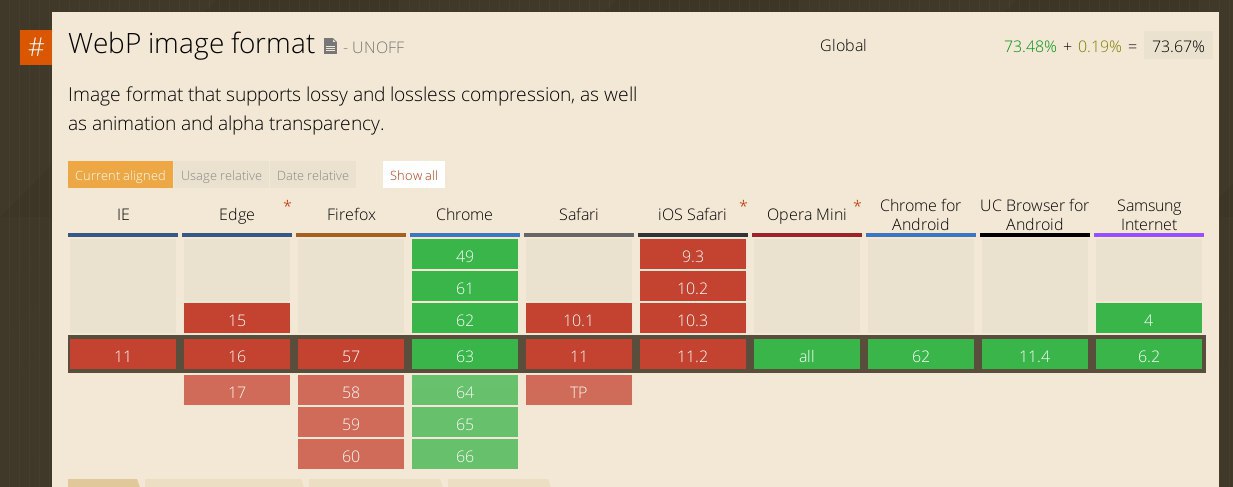The image size is (1233, 487).
Task: Switch to Usage relative view
Action: [221, 175]
